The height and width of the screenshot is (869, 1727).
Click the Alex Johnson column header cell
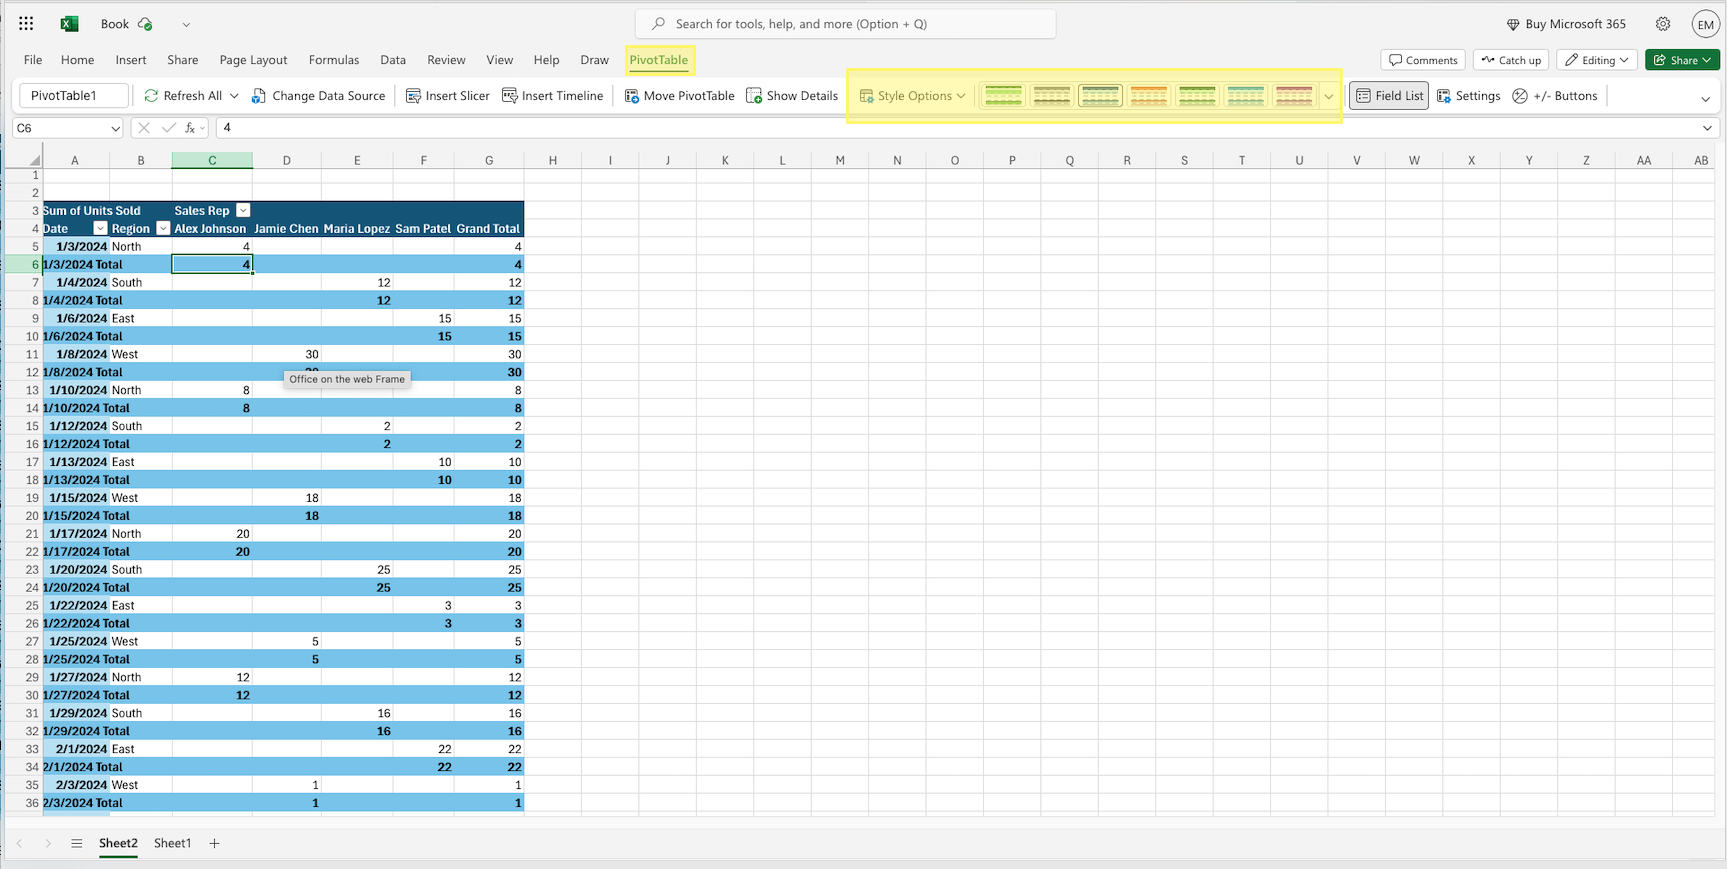click(212, 229)
